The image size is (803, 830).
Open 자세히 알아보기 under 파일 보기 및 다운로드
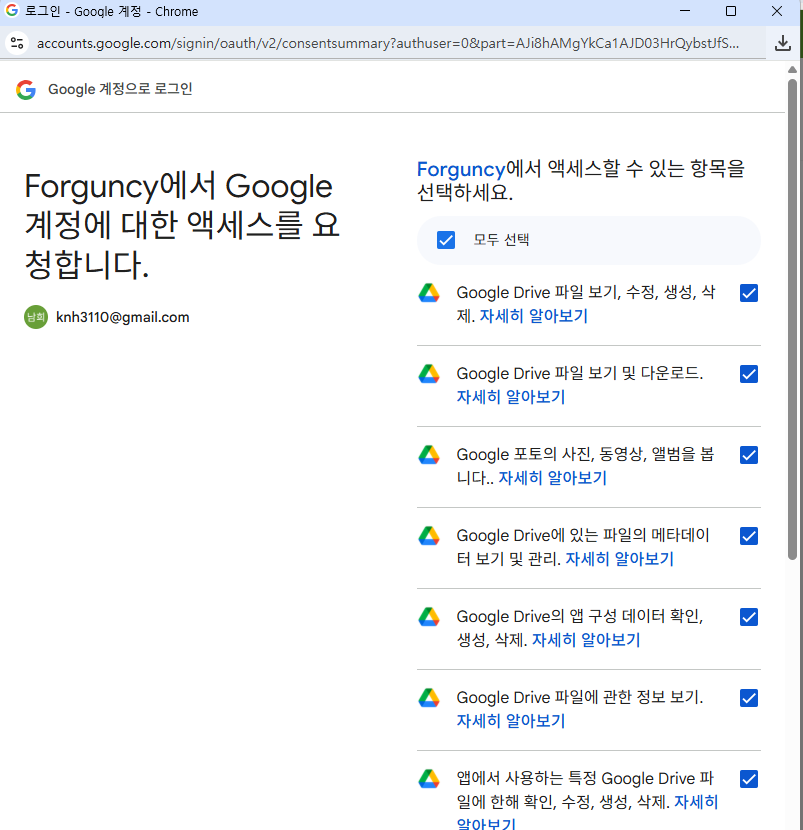[x=511, y=396]
